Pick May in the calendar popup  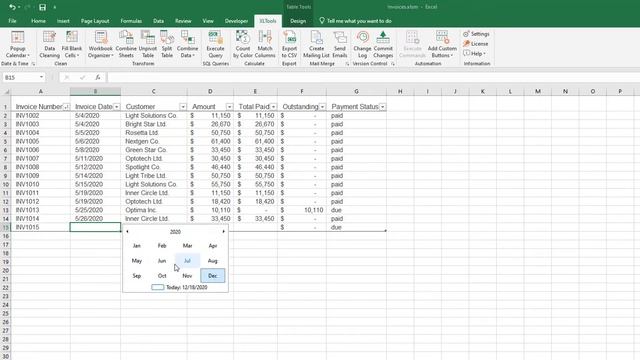click(x=137, y=261)
